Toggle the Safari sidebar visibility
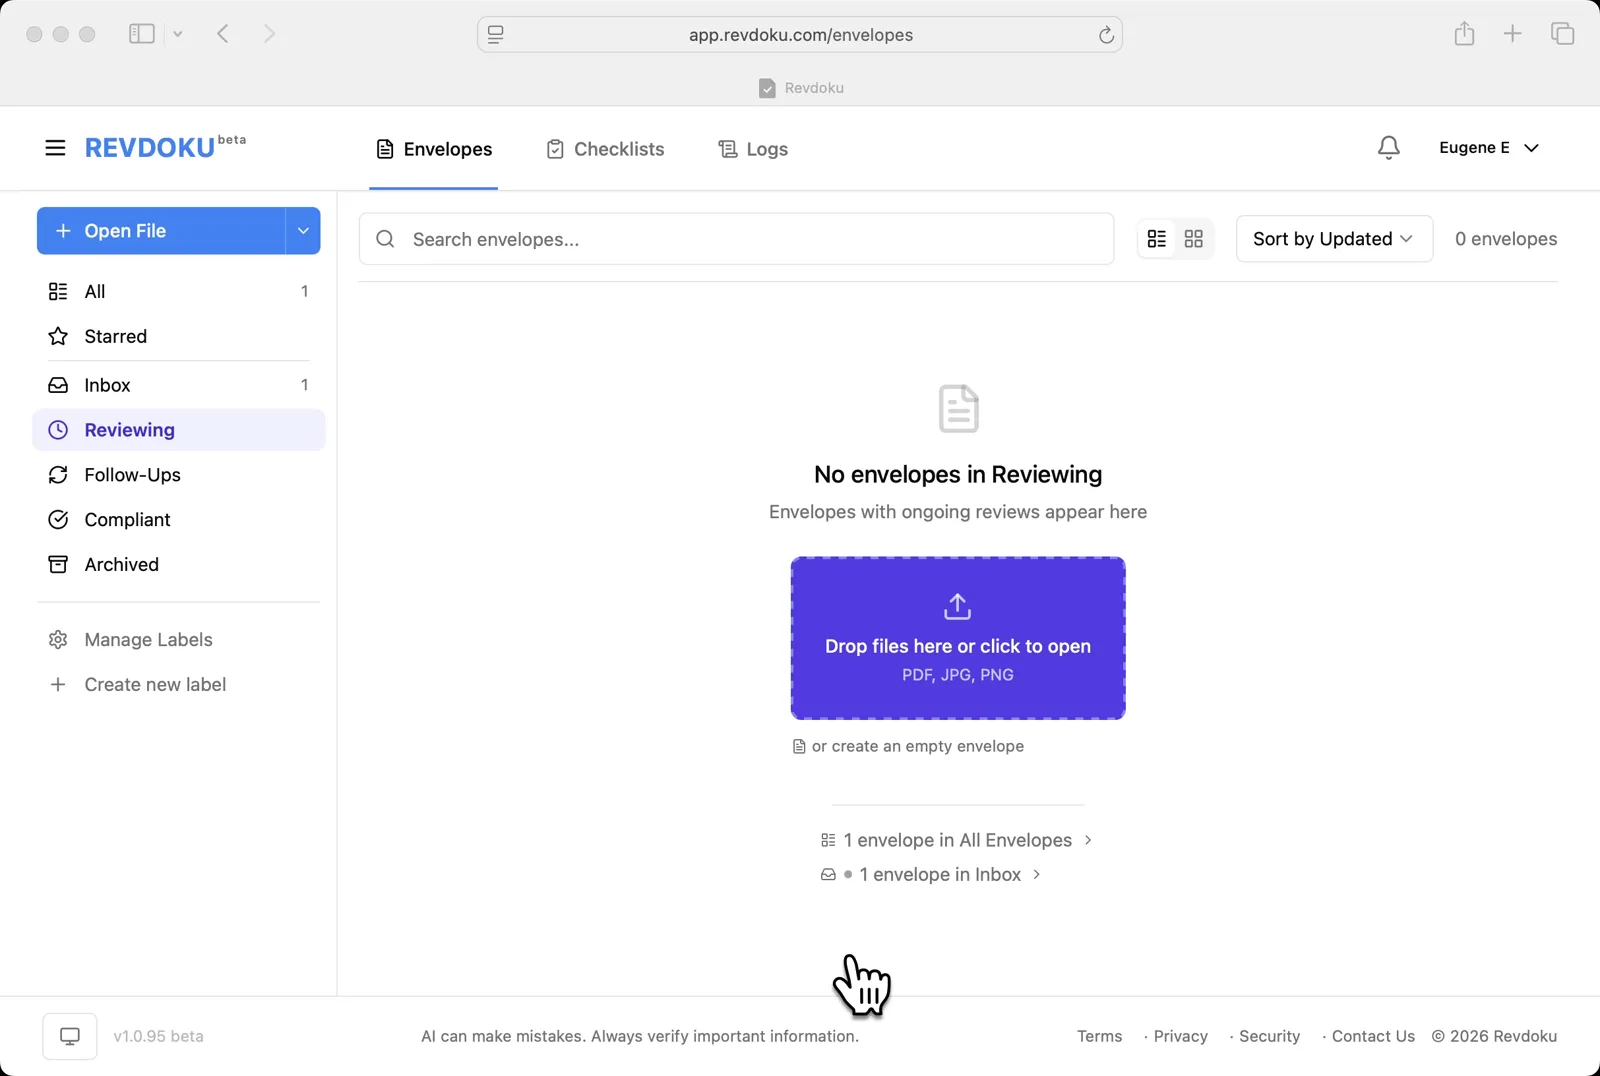Image resolution: width=1600 pixels, height=1076 pixels. tap(141, 33)
